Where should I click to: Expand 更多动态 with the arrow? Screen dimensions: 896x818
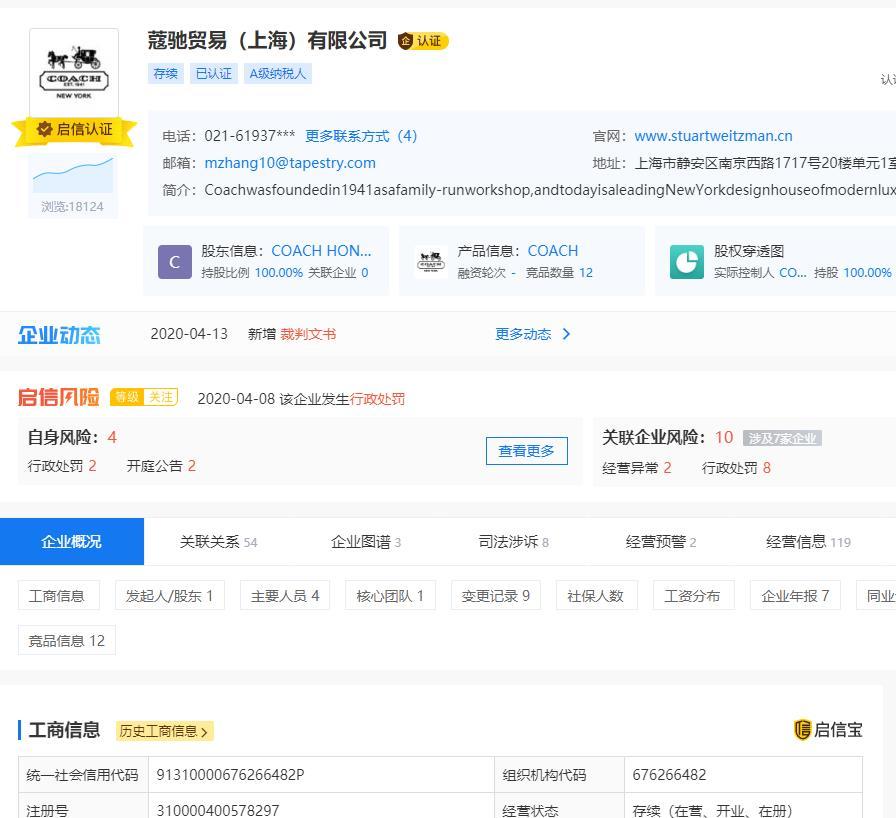tap(533, 334)
